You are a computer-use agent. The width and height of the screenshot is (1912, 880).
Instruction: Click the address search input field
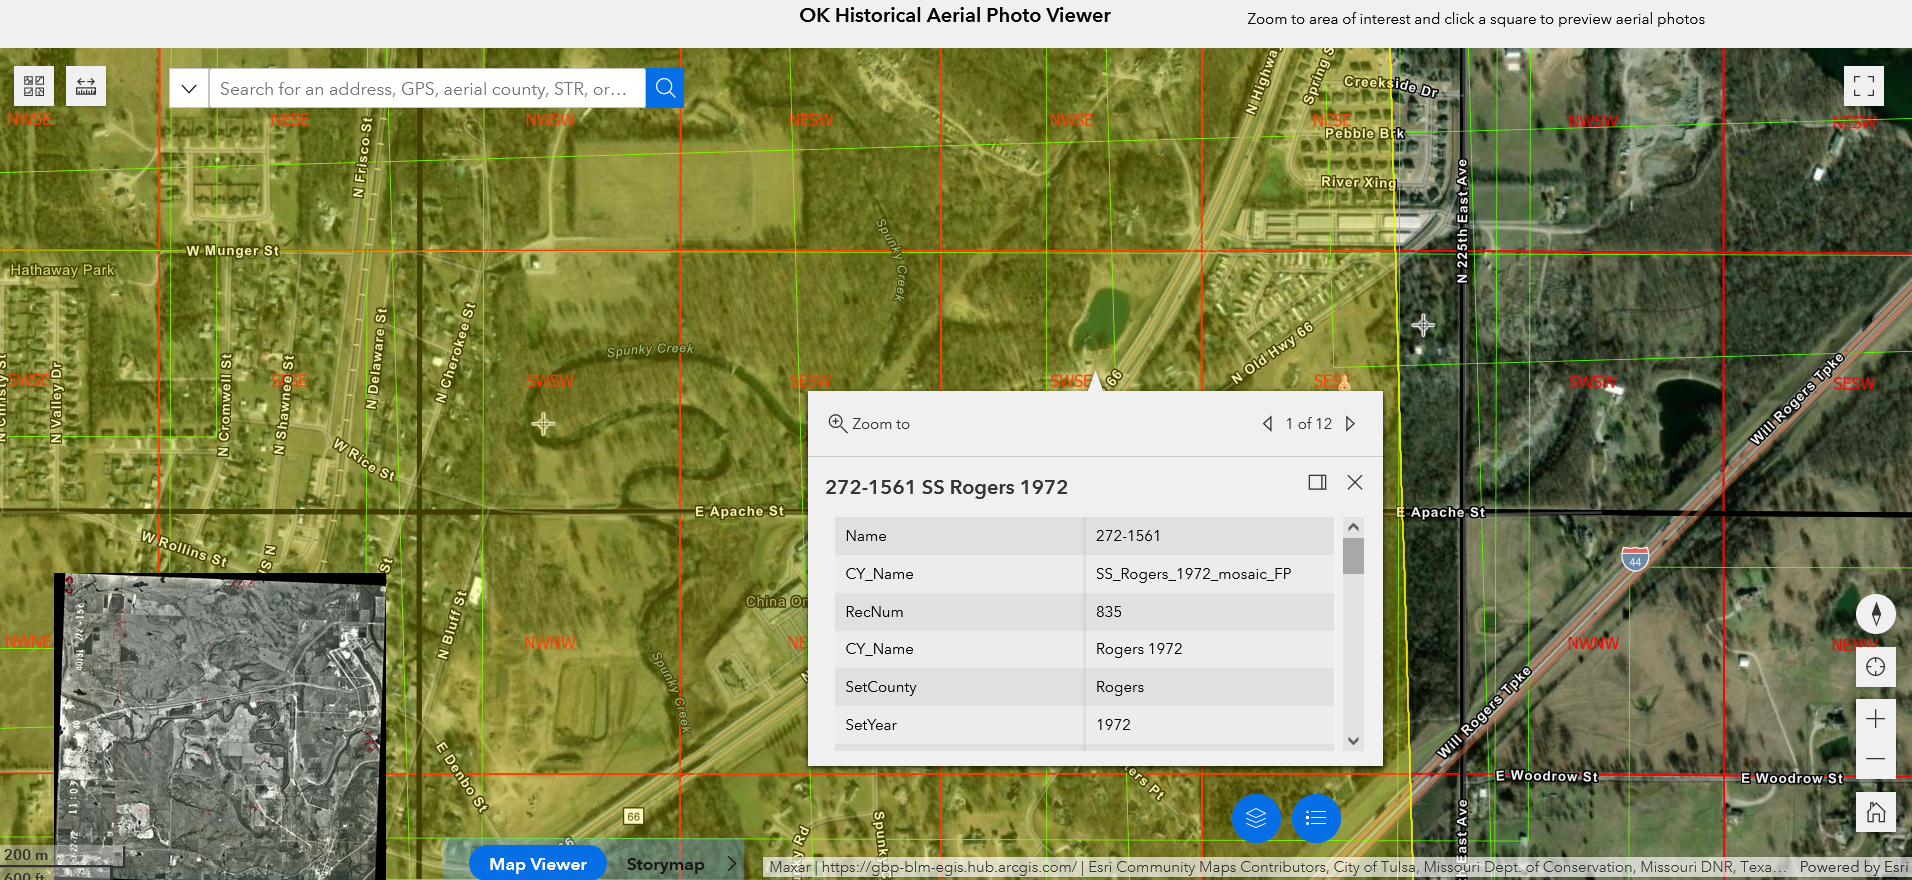coord(427,88)
